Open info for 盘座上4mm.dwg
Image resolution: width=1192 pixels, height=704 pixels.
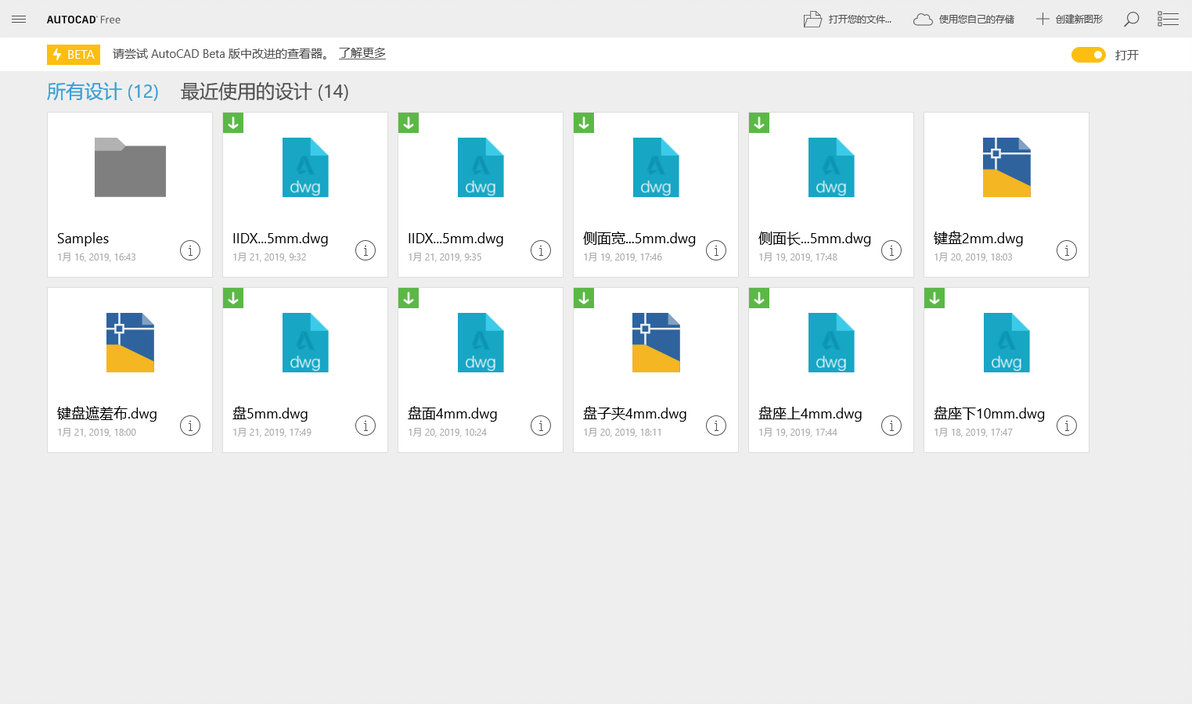[x=892, y=426]
